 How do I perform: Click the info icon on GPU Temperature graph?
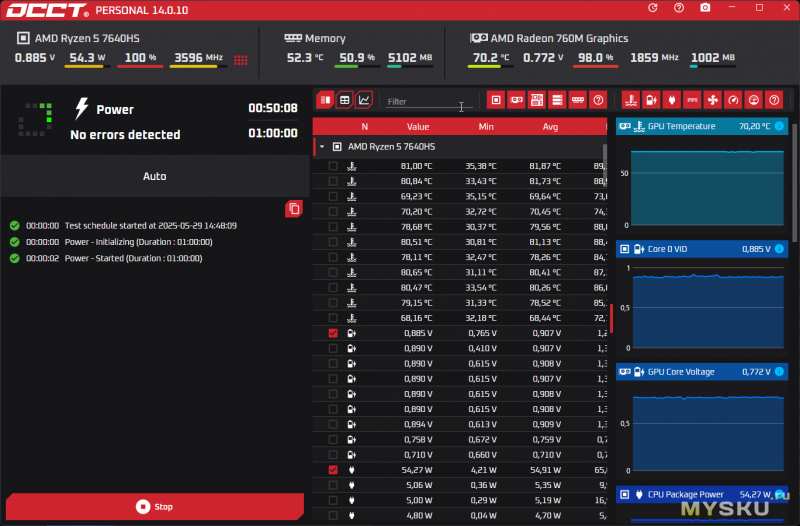click(779, 126)
